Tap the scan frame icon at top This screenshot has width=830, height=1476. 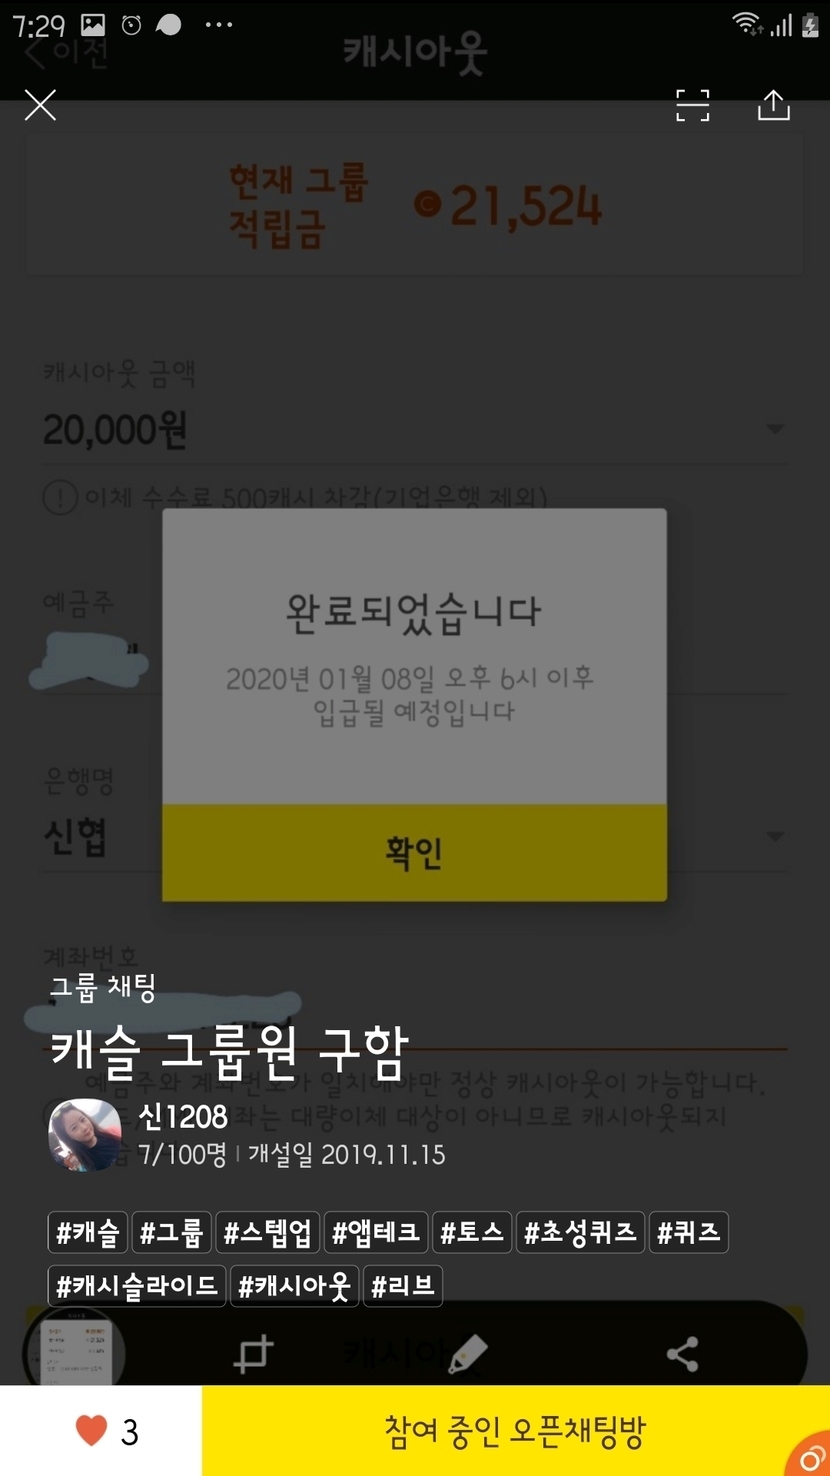[692, 105]
